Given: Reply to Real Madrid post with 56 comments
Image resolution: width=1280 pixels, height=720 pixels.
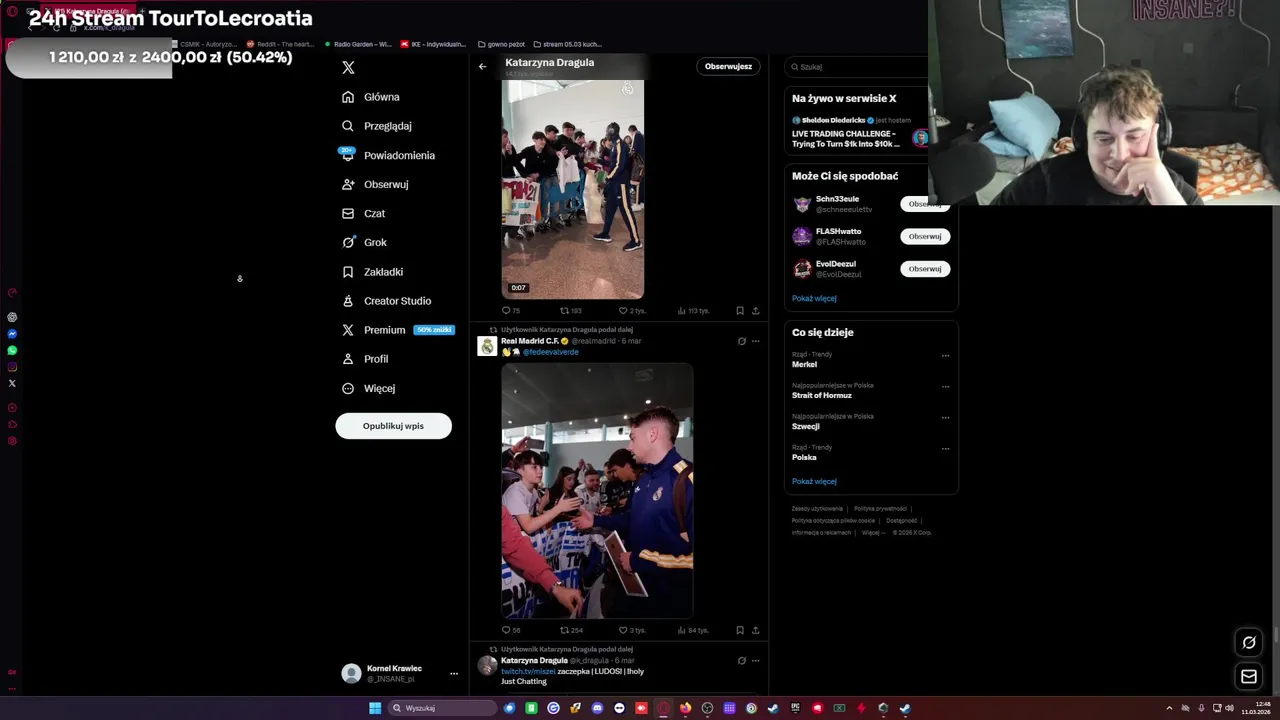Looking at the screenshot, I should tap(510, 631).
